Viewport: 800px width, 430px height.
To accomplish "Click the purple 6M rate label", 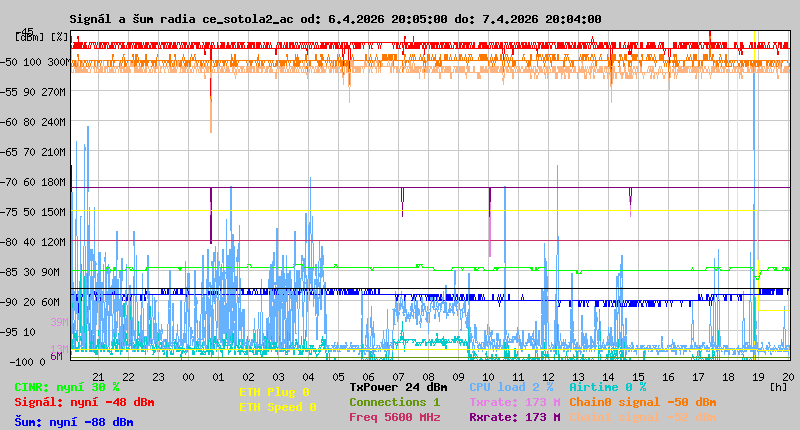I will coord(56,356).
